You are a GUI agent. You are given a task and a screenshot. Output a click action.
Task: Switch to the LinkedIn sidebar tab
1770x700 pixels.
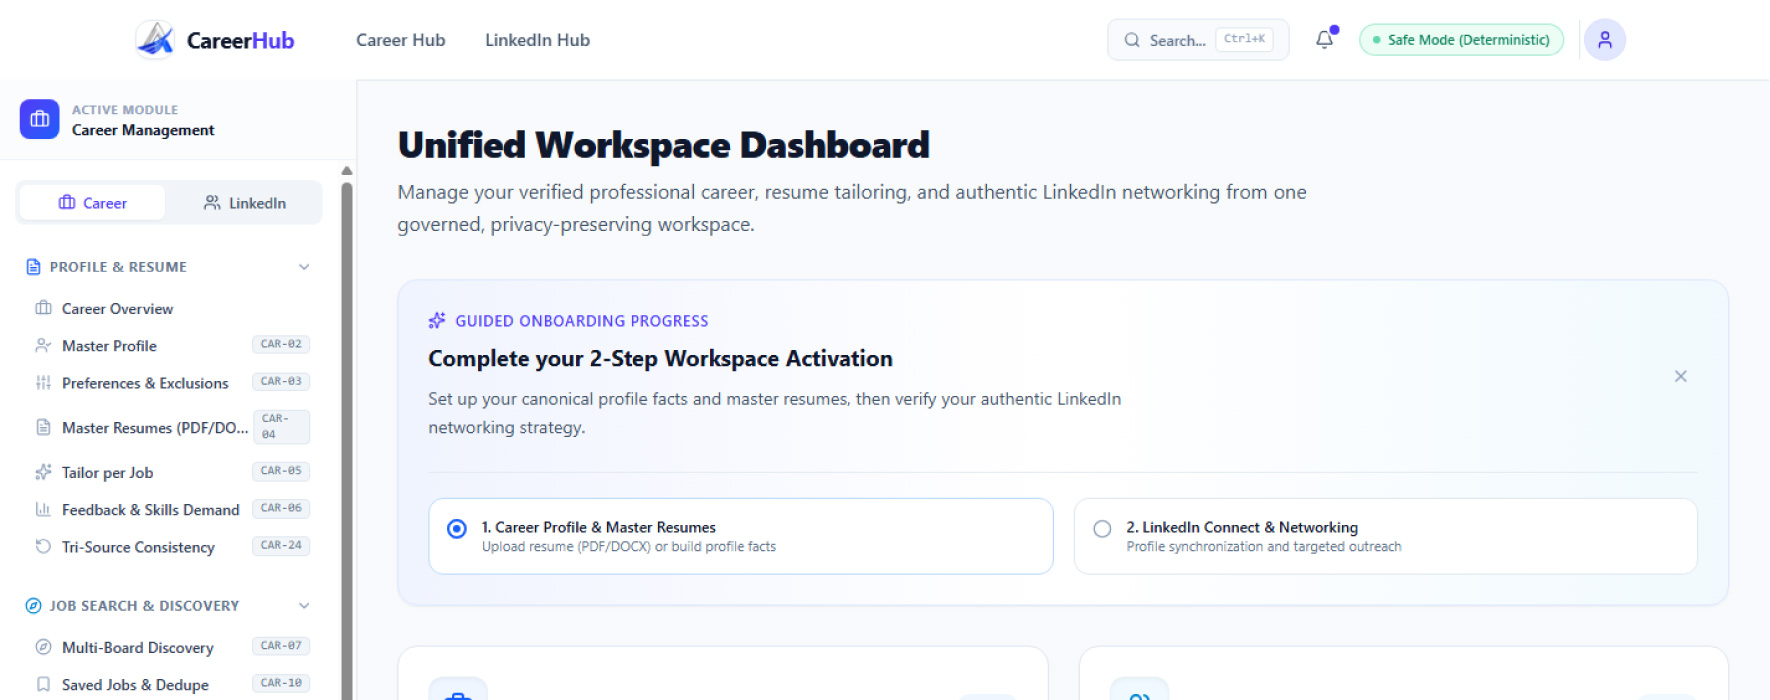(x=245, y=203)
